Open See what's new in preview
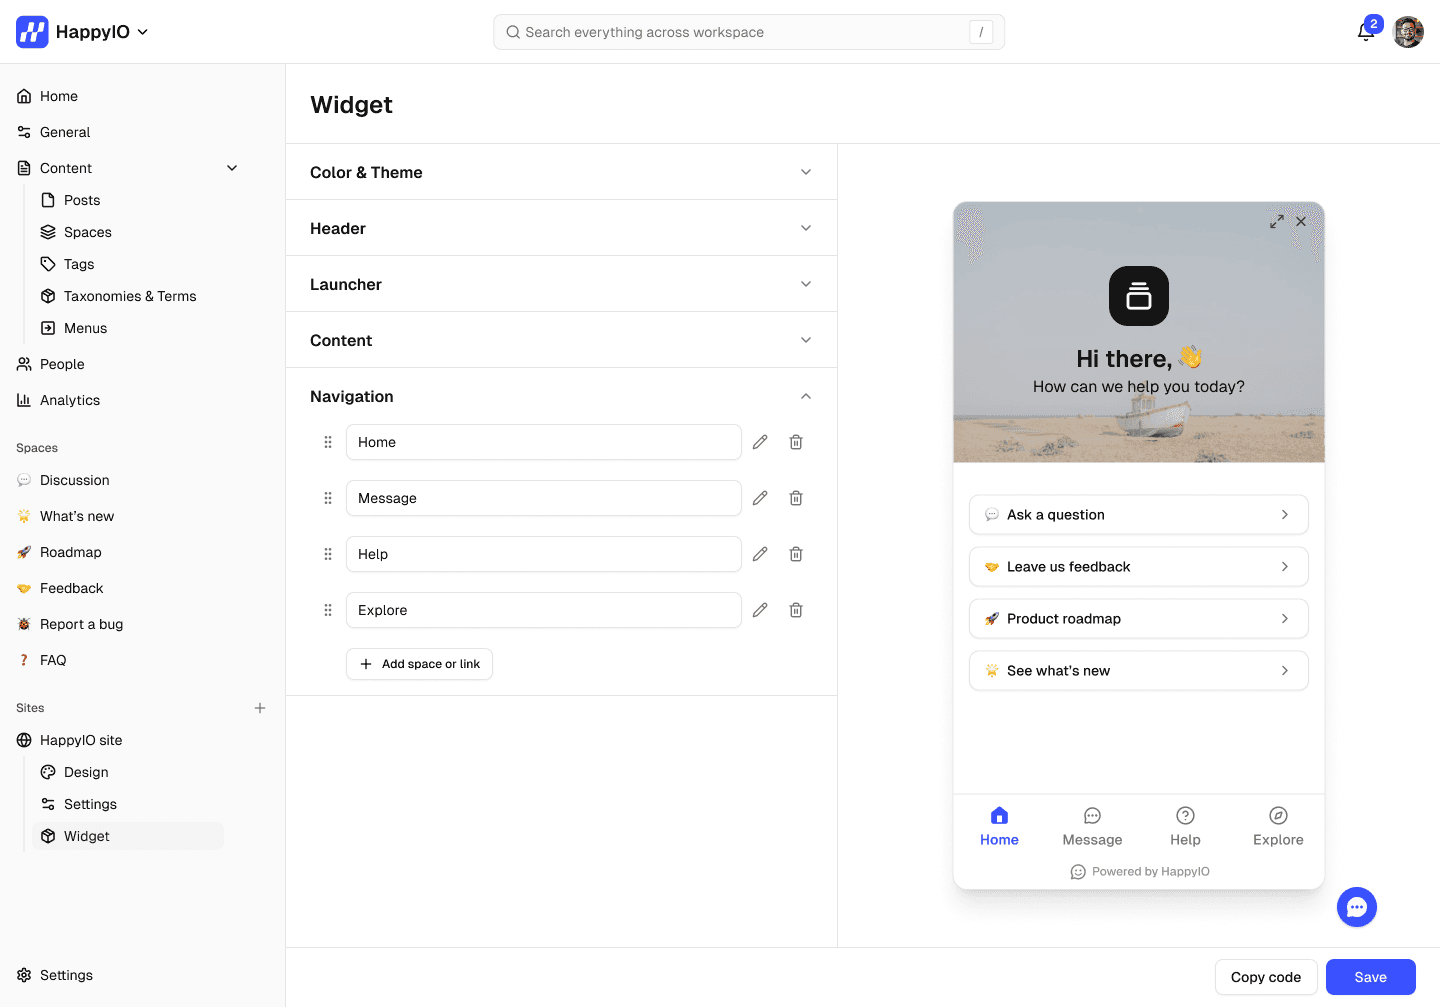 (1139, 671)
